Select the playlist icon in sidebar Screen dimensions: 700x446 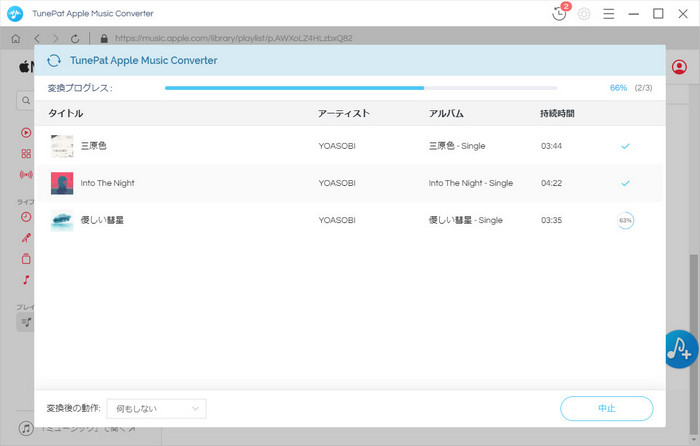(26, 322)
